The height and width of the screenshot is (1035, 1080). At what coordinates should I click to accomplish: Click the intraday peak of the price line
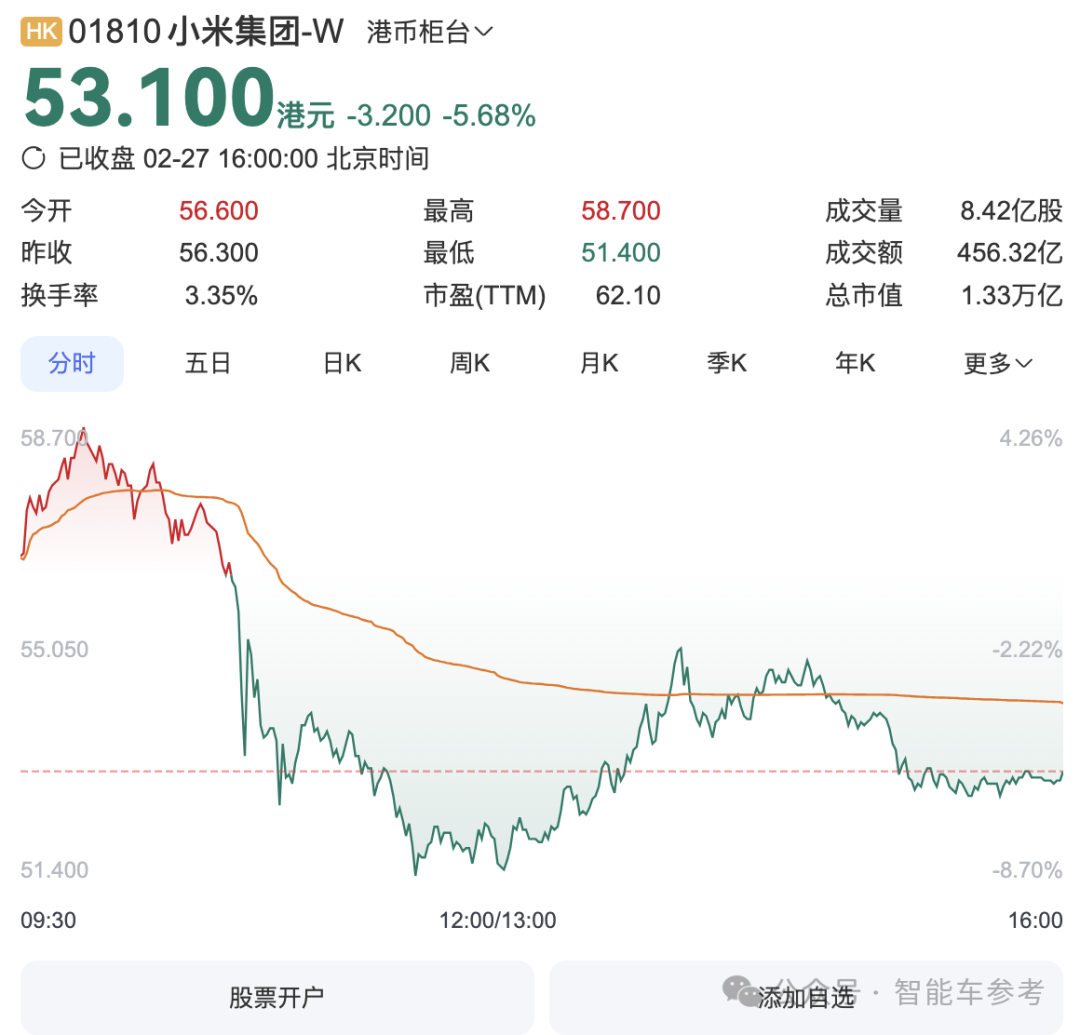(83, 430)
